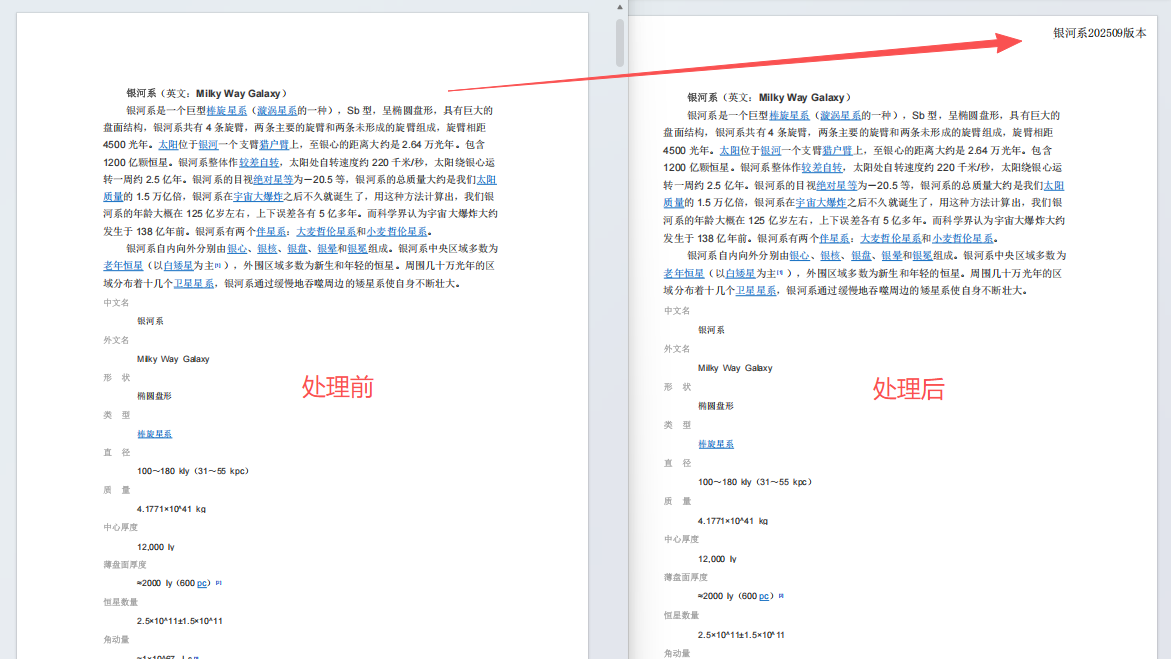This screenshot has height=659, width=1171.
Task: Follow the 较差自转 link in the right pane
Action: [x=821, y=169]
